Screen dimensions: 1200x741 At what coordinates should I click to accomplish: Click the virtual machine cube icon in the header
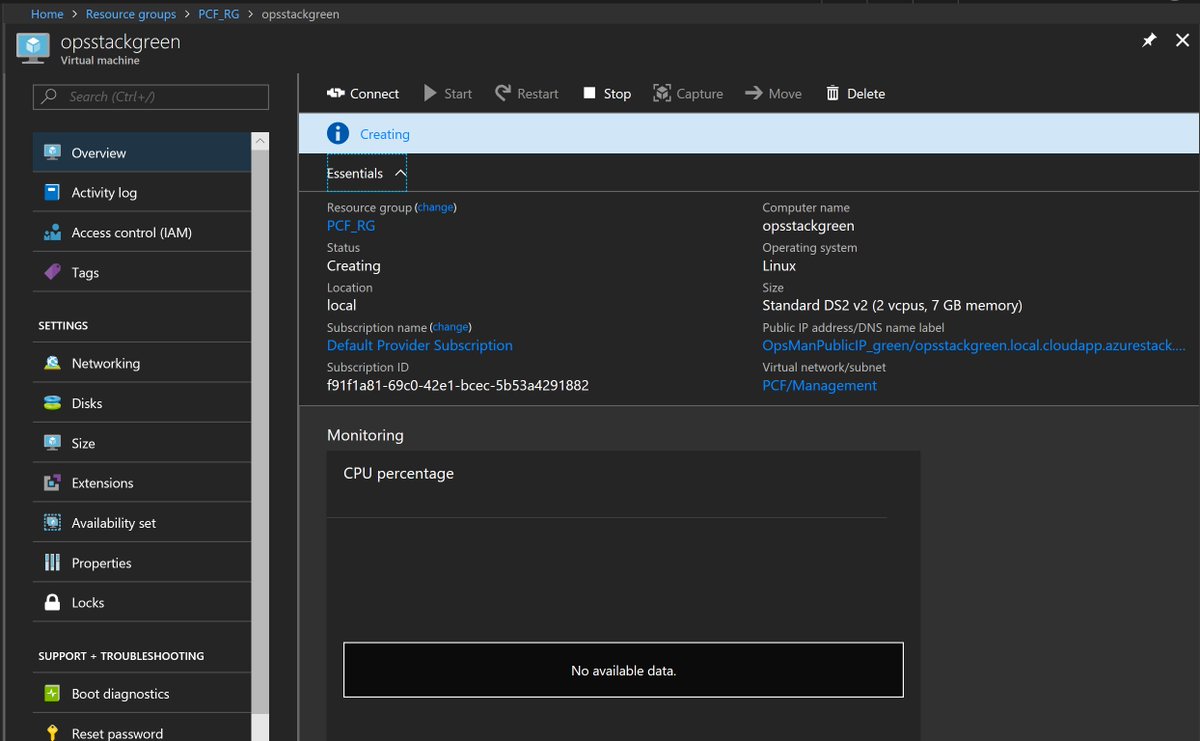coord(33,49)
